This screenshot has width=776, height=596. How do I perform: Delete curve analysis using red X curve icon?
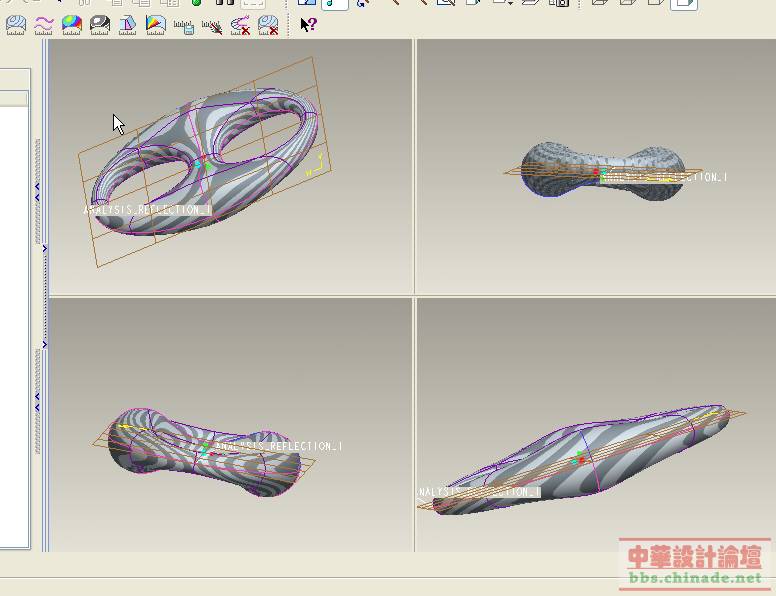[240, 25]
